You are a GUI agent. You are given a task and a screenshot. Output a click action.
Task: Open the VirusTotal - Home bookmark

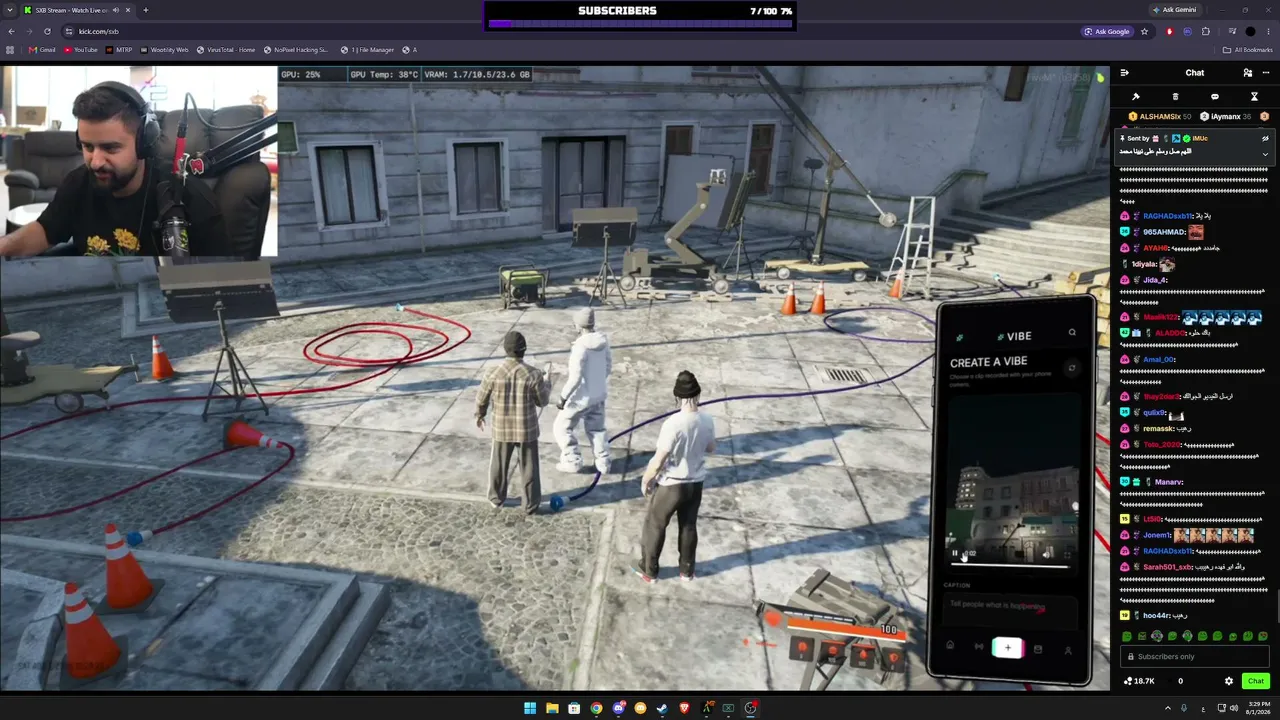(226, 50)
